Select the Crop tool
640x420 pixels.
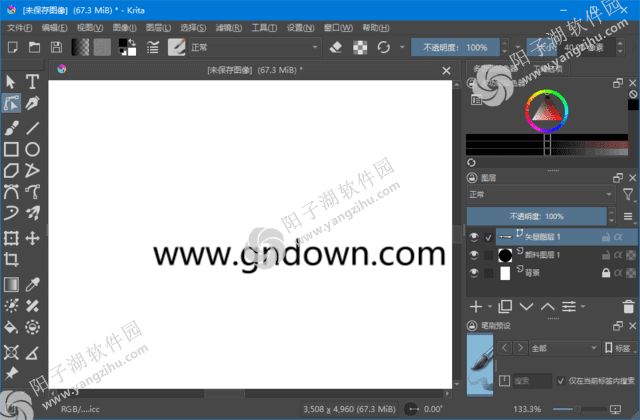tap(11, 259)
